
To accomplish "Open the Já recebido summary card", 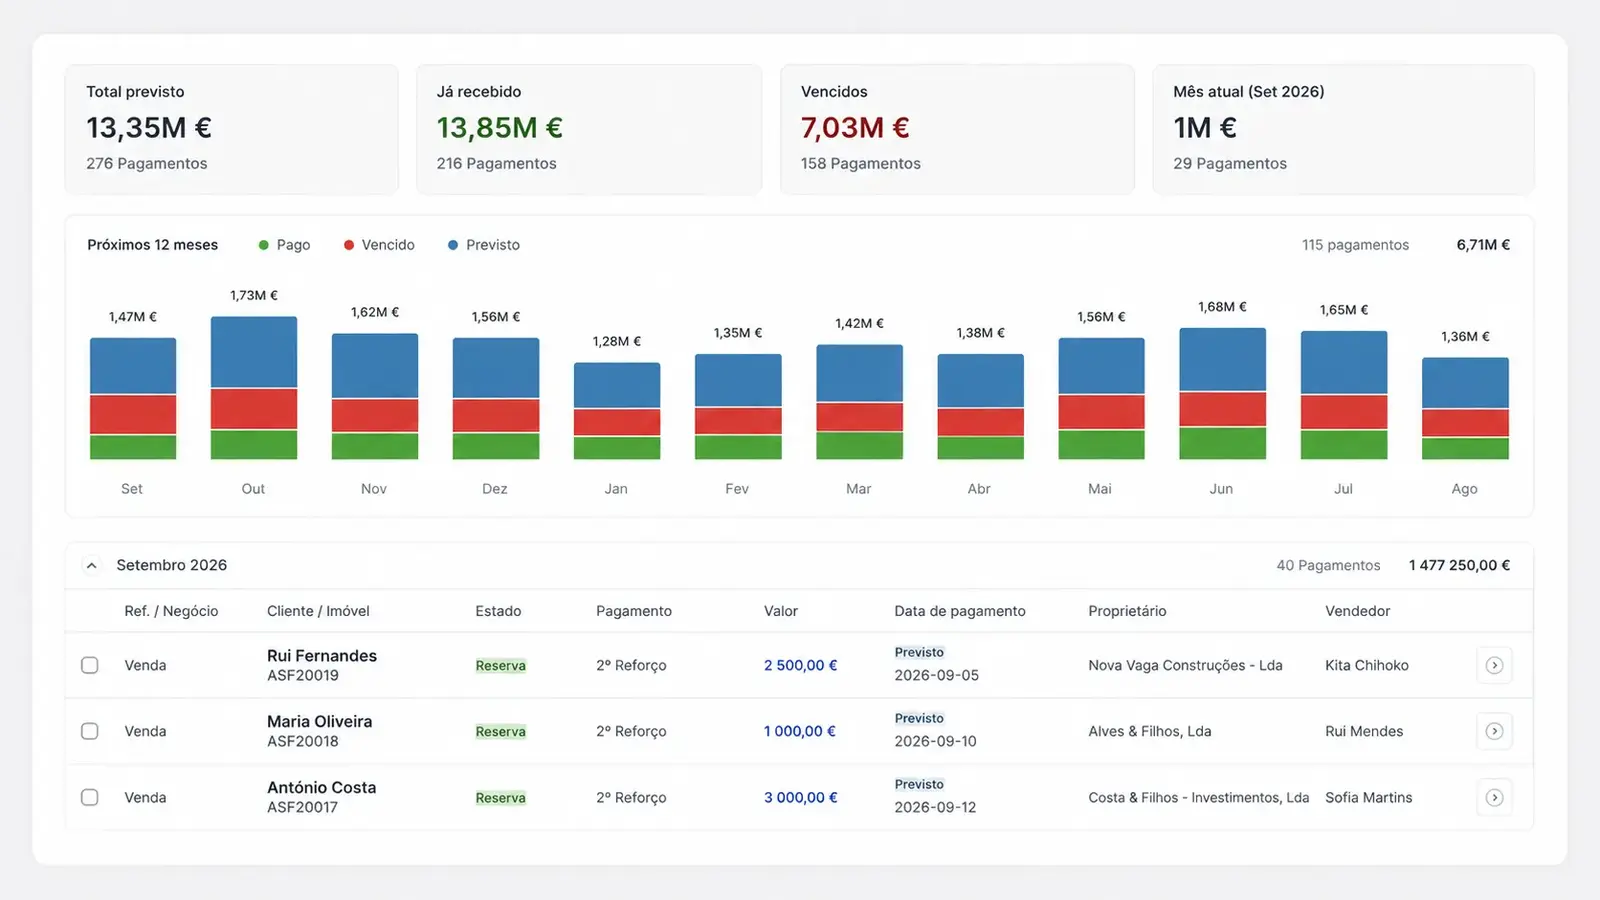I will 589,129.
